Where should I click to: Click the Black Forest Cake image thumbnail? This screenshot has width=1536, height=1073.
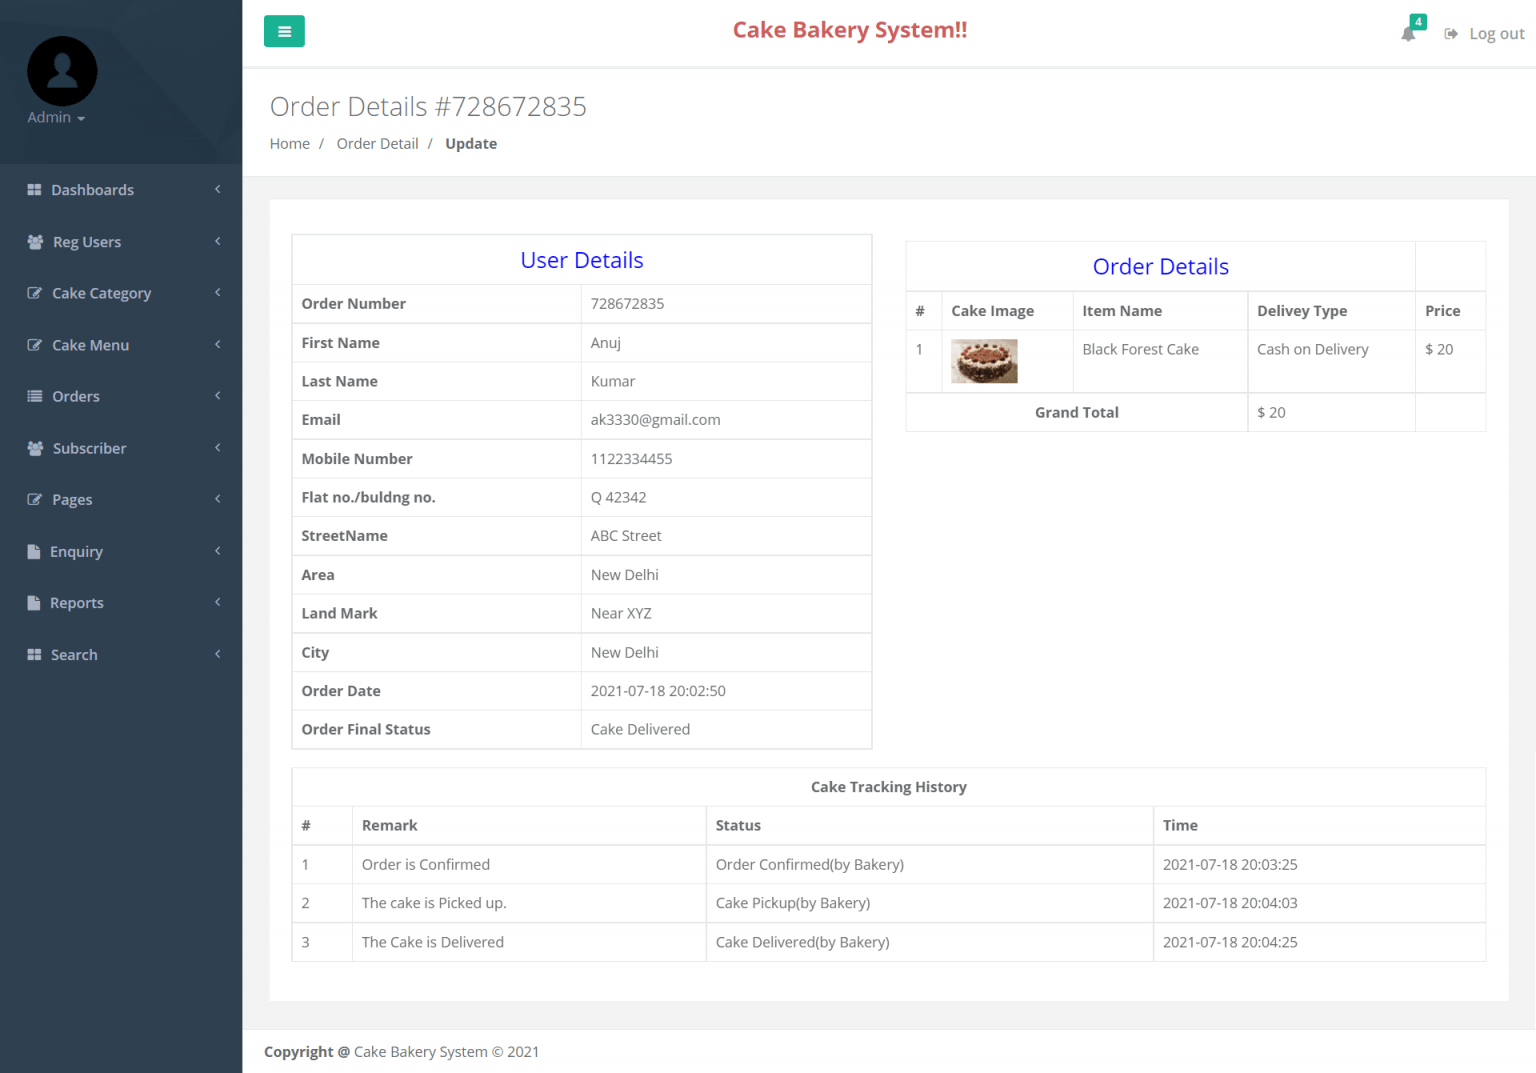point(984,361)
